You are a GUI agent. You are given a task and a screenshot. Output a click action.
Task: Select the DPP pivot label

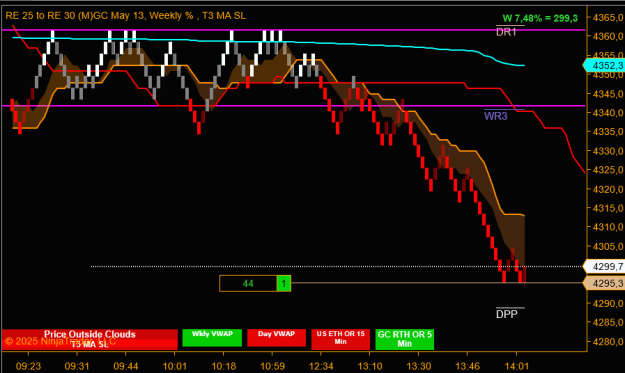pyautogui.click(x=507, y=314)
